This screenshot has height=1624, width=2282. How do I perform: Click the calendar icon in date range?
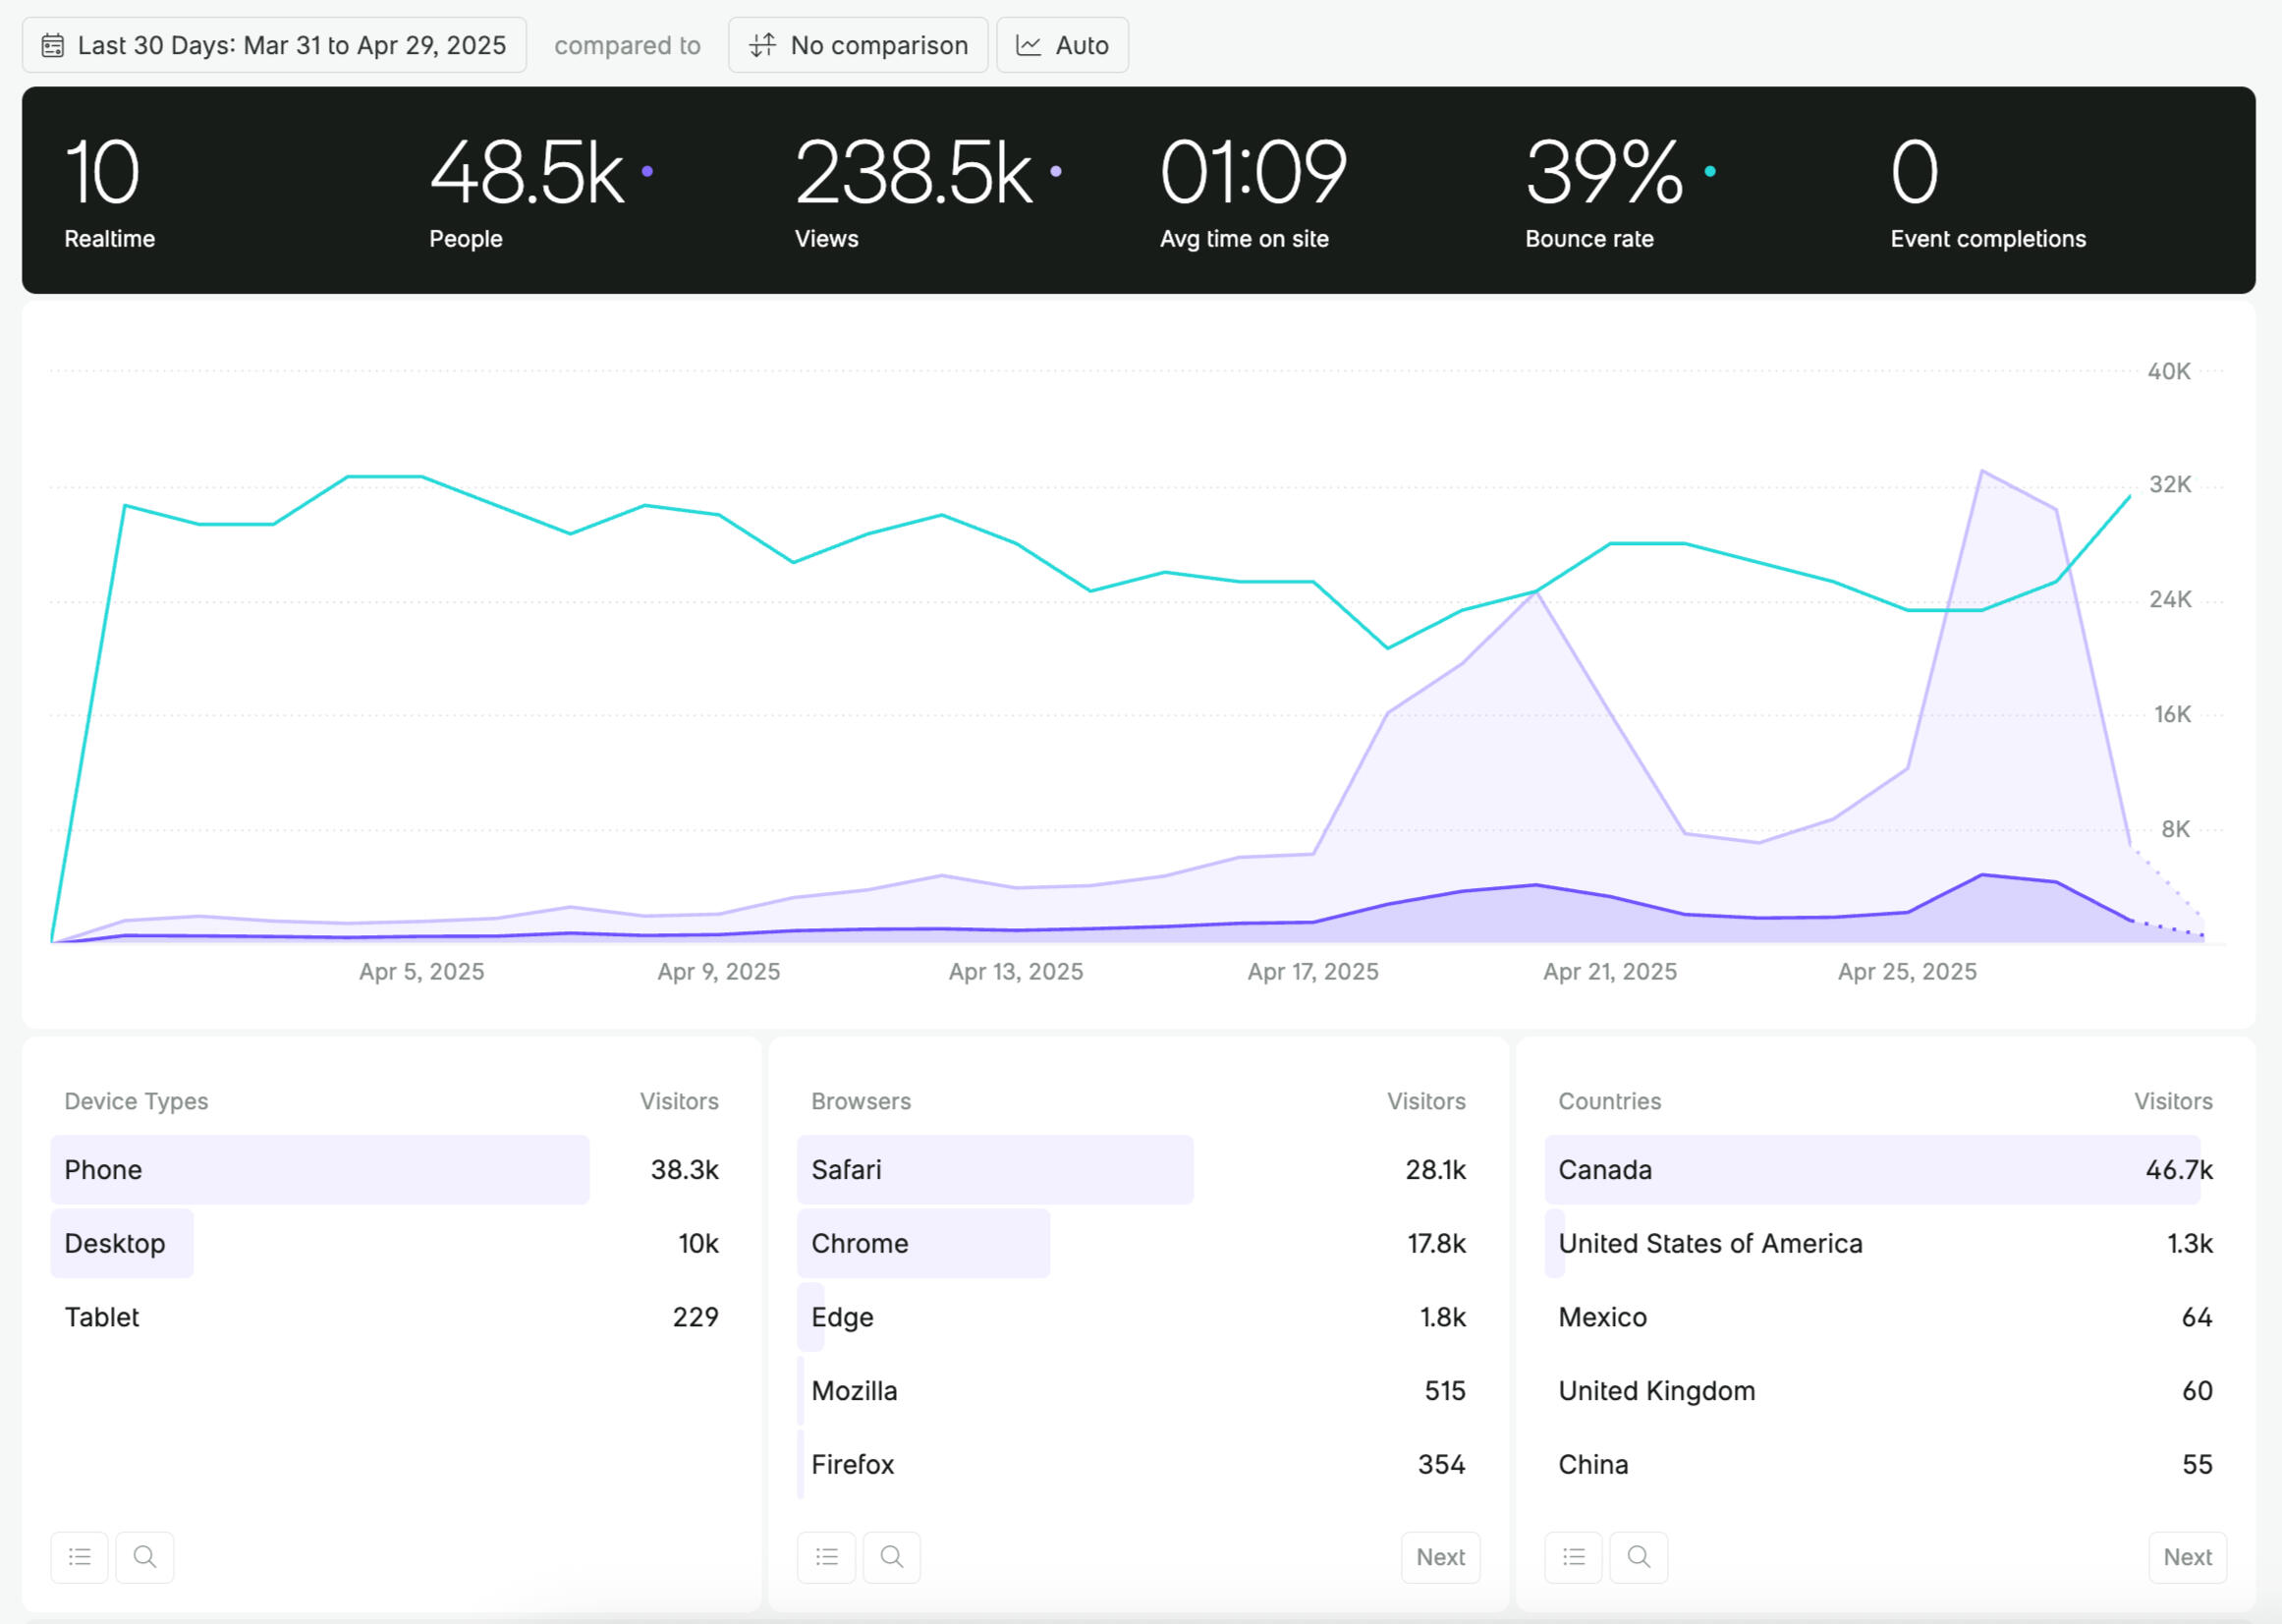pyautogui.click(x=53, y=45)
